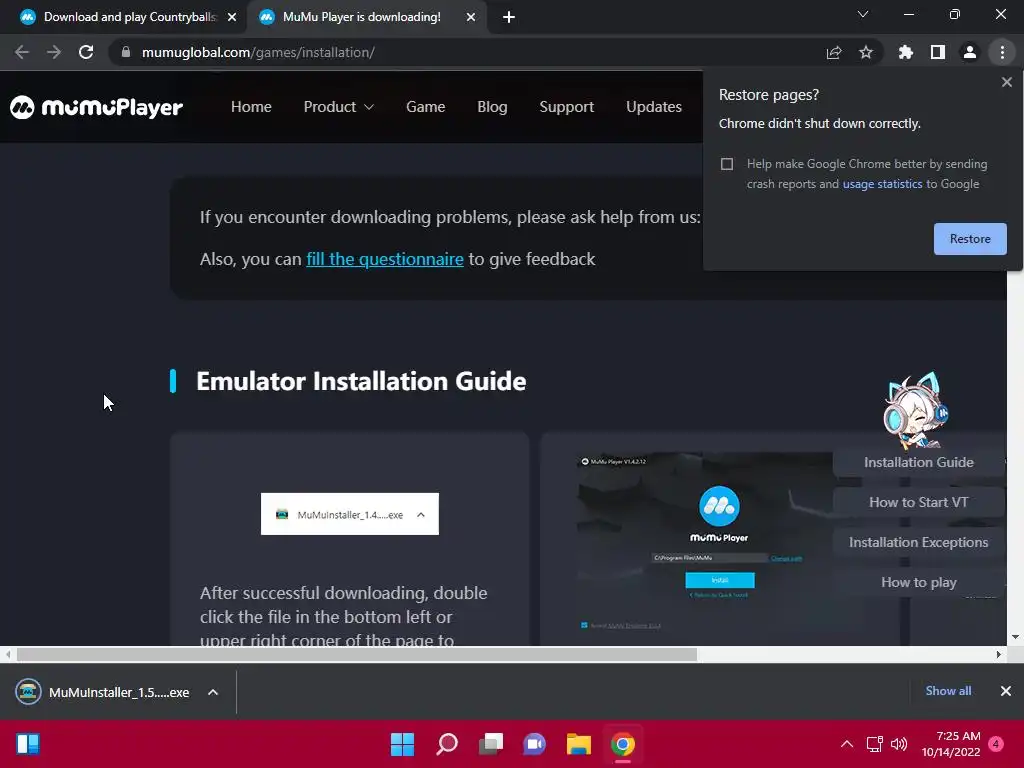Viewport: 1024px width, 768px height.
Task: Open the Home nav item
Action: click(x=251, y=107)
